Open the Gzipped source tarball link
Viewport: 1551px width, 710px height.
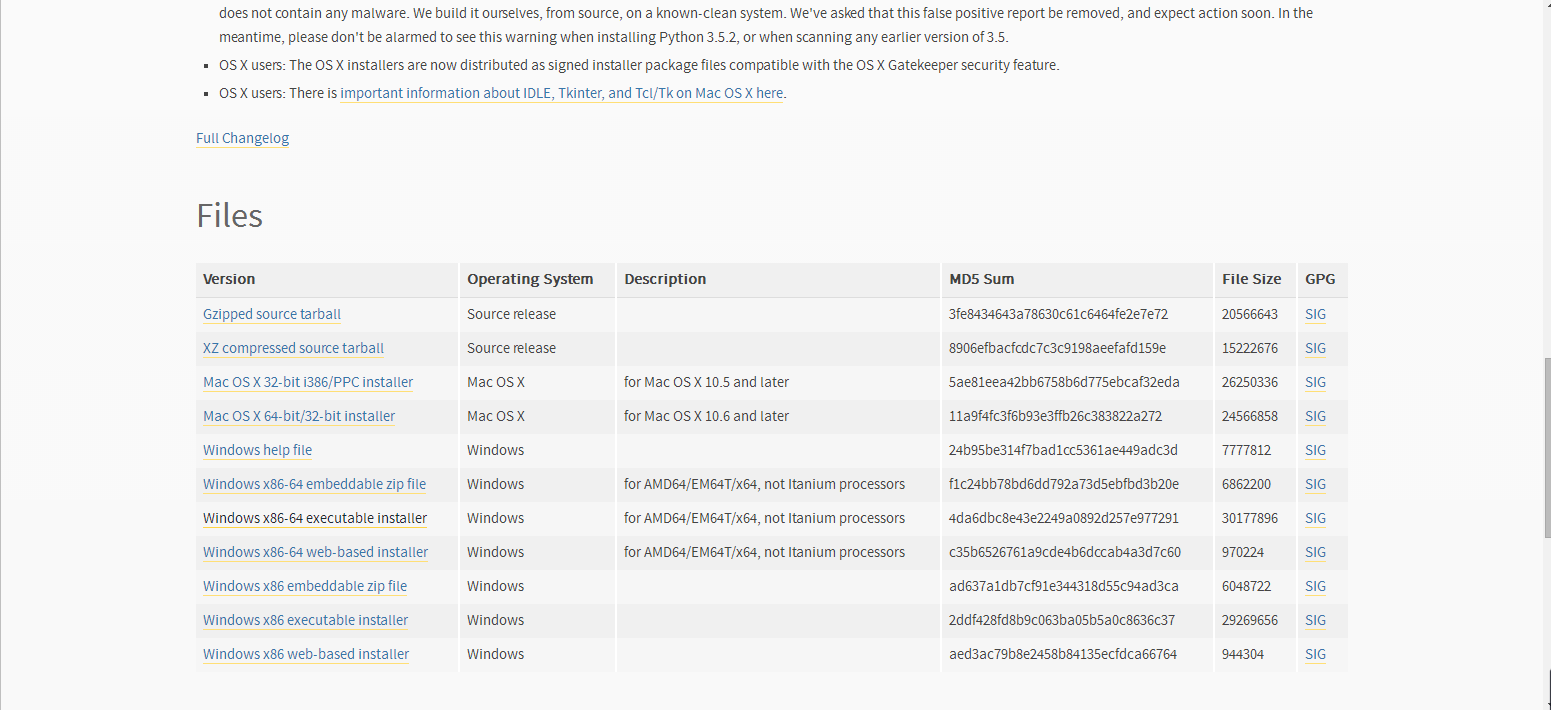pyautogui.click(x=272, y=314)
